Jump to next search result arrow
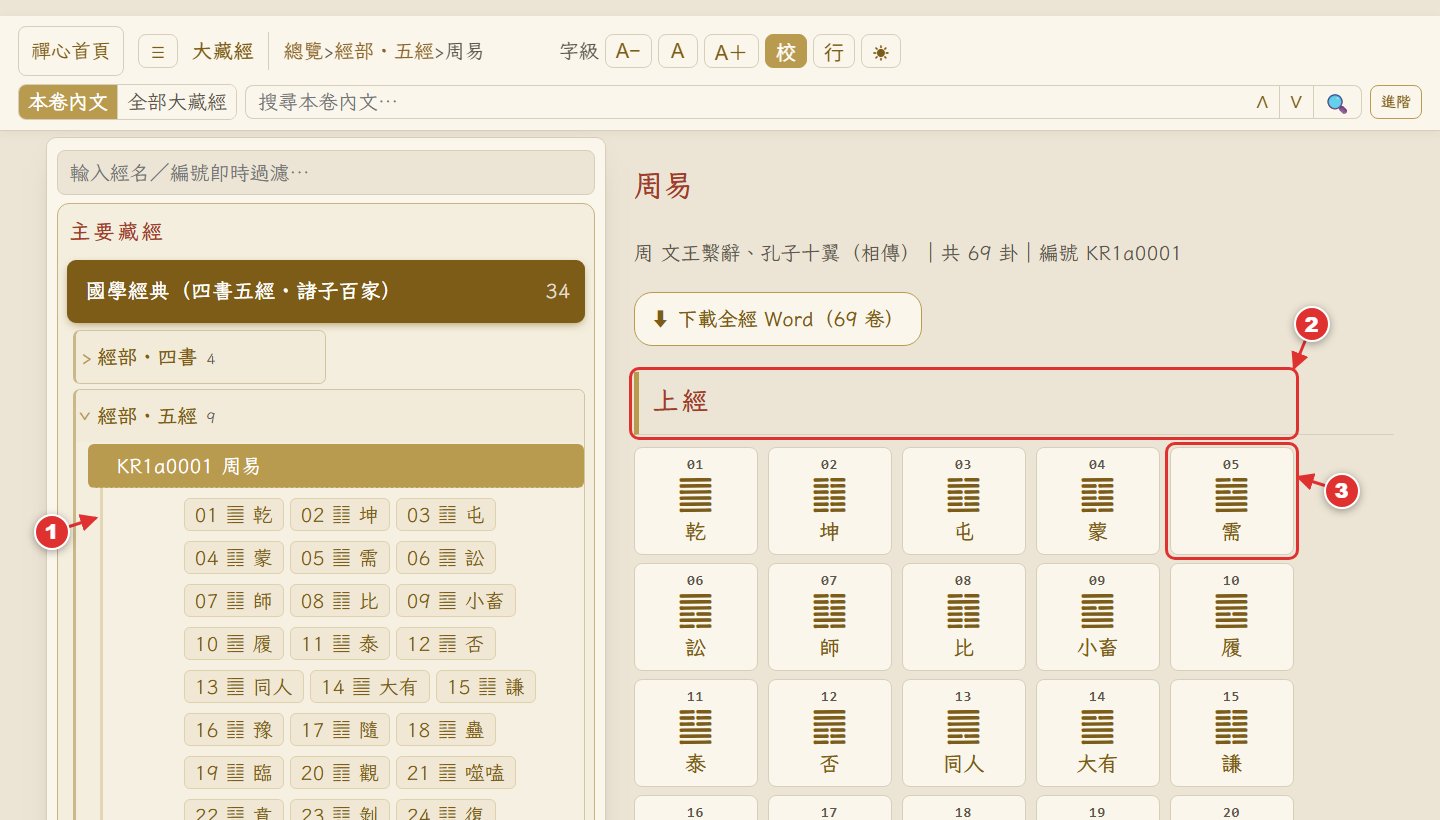 pos(1296,102)
